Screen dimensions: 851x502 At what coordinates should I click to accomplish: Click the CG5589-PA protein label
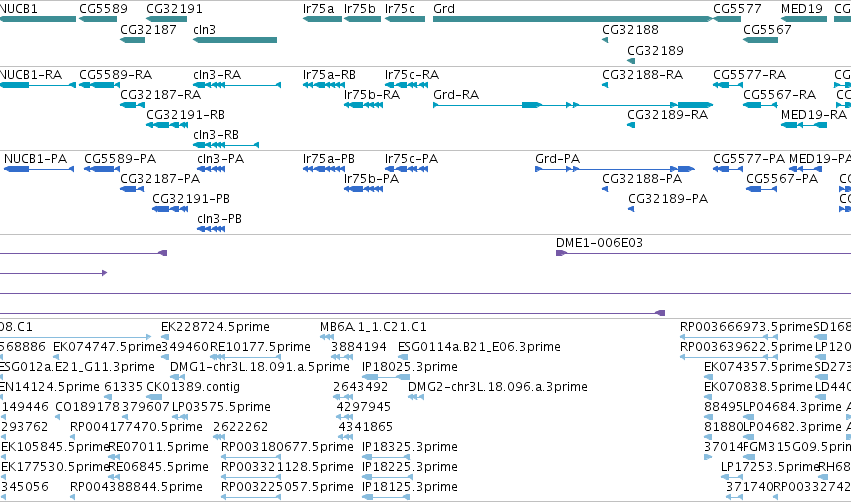coord(120,158)
